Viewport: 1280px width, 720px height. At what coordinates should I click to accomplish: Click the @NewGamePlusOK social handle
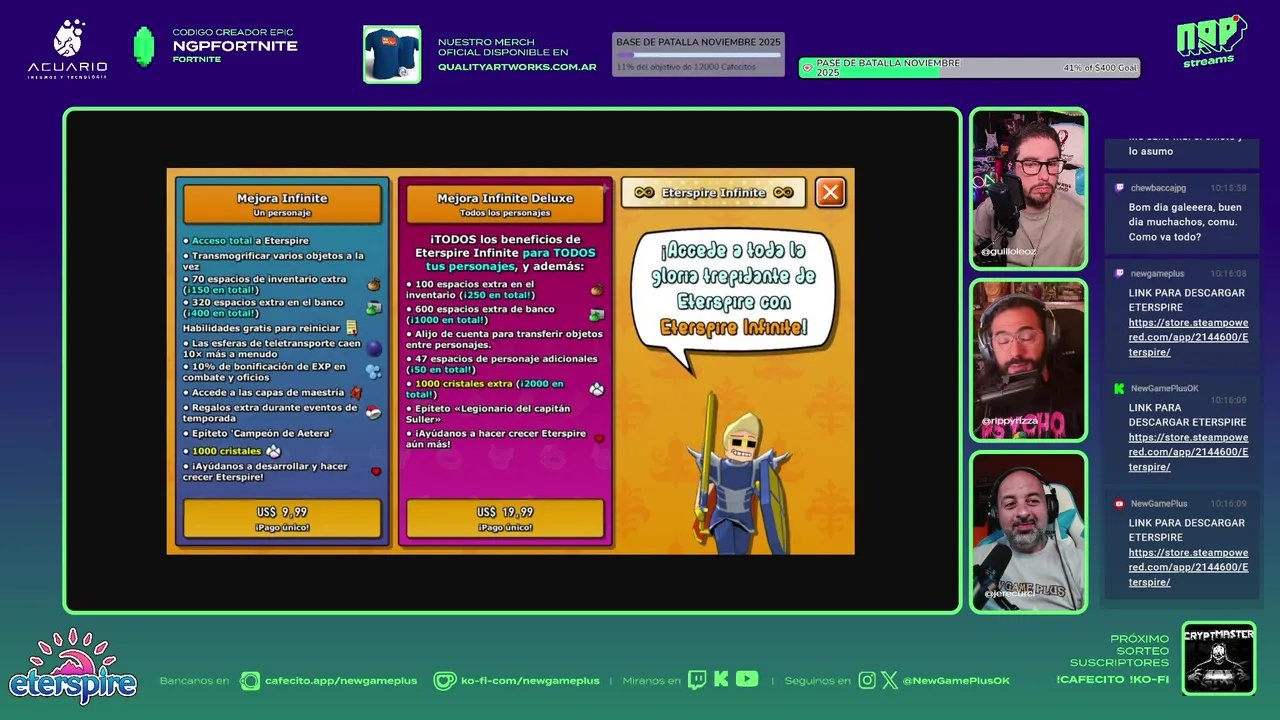tap(956, 681)
